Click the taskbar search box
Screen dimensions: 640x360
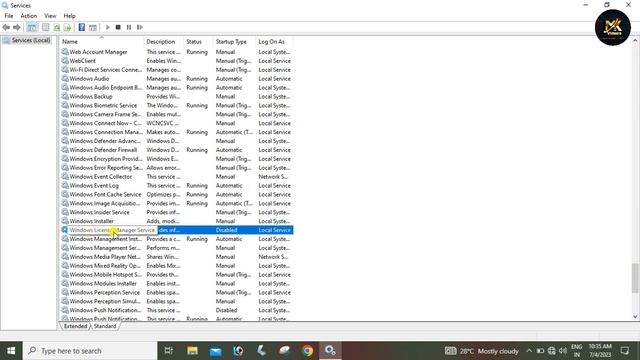click(x=90, y=351)
